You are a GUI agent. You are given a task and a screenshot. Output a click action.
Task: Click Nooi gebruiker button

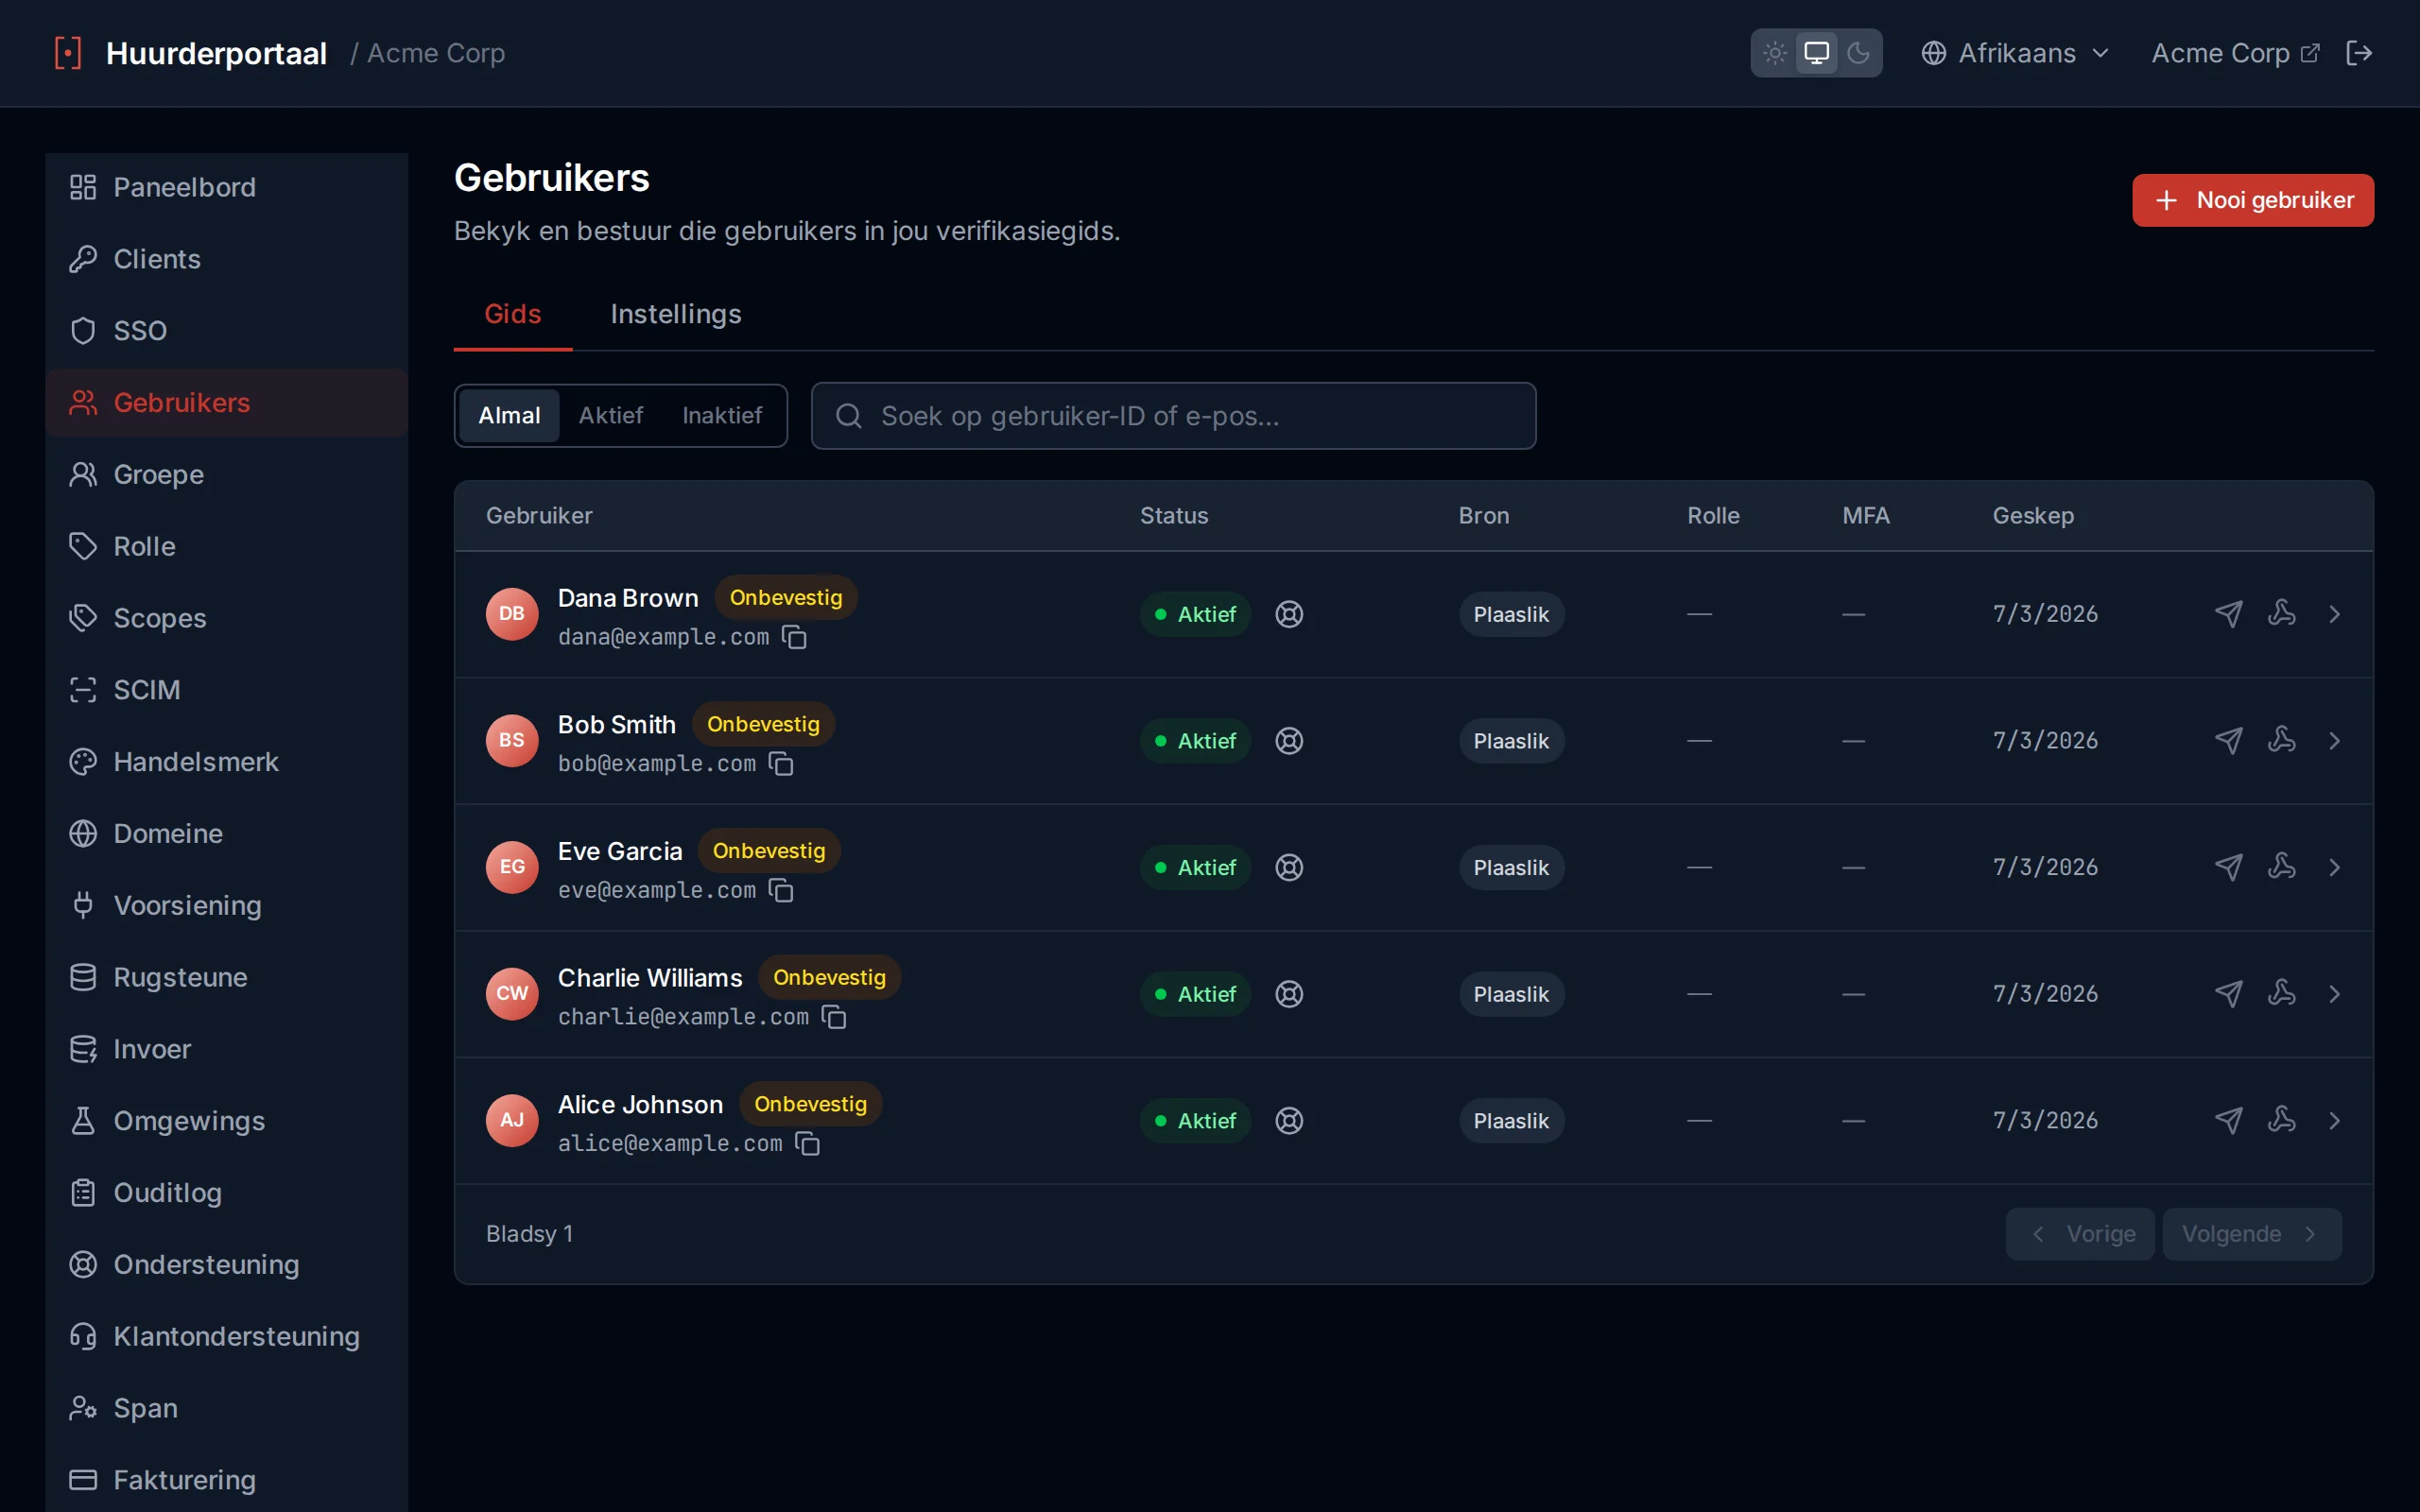click(x=2253, y=200)
